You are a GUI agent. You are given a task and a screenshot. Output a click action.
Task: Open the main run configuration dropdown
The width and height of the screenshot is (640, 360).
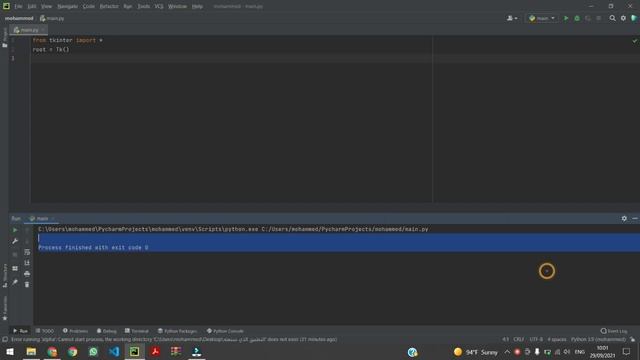pyautogui.click(x=542, y=18)
